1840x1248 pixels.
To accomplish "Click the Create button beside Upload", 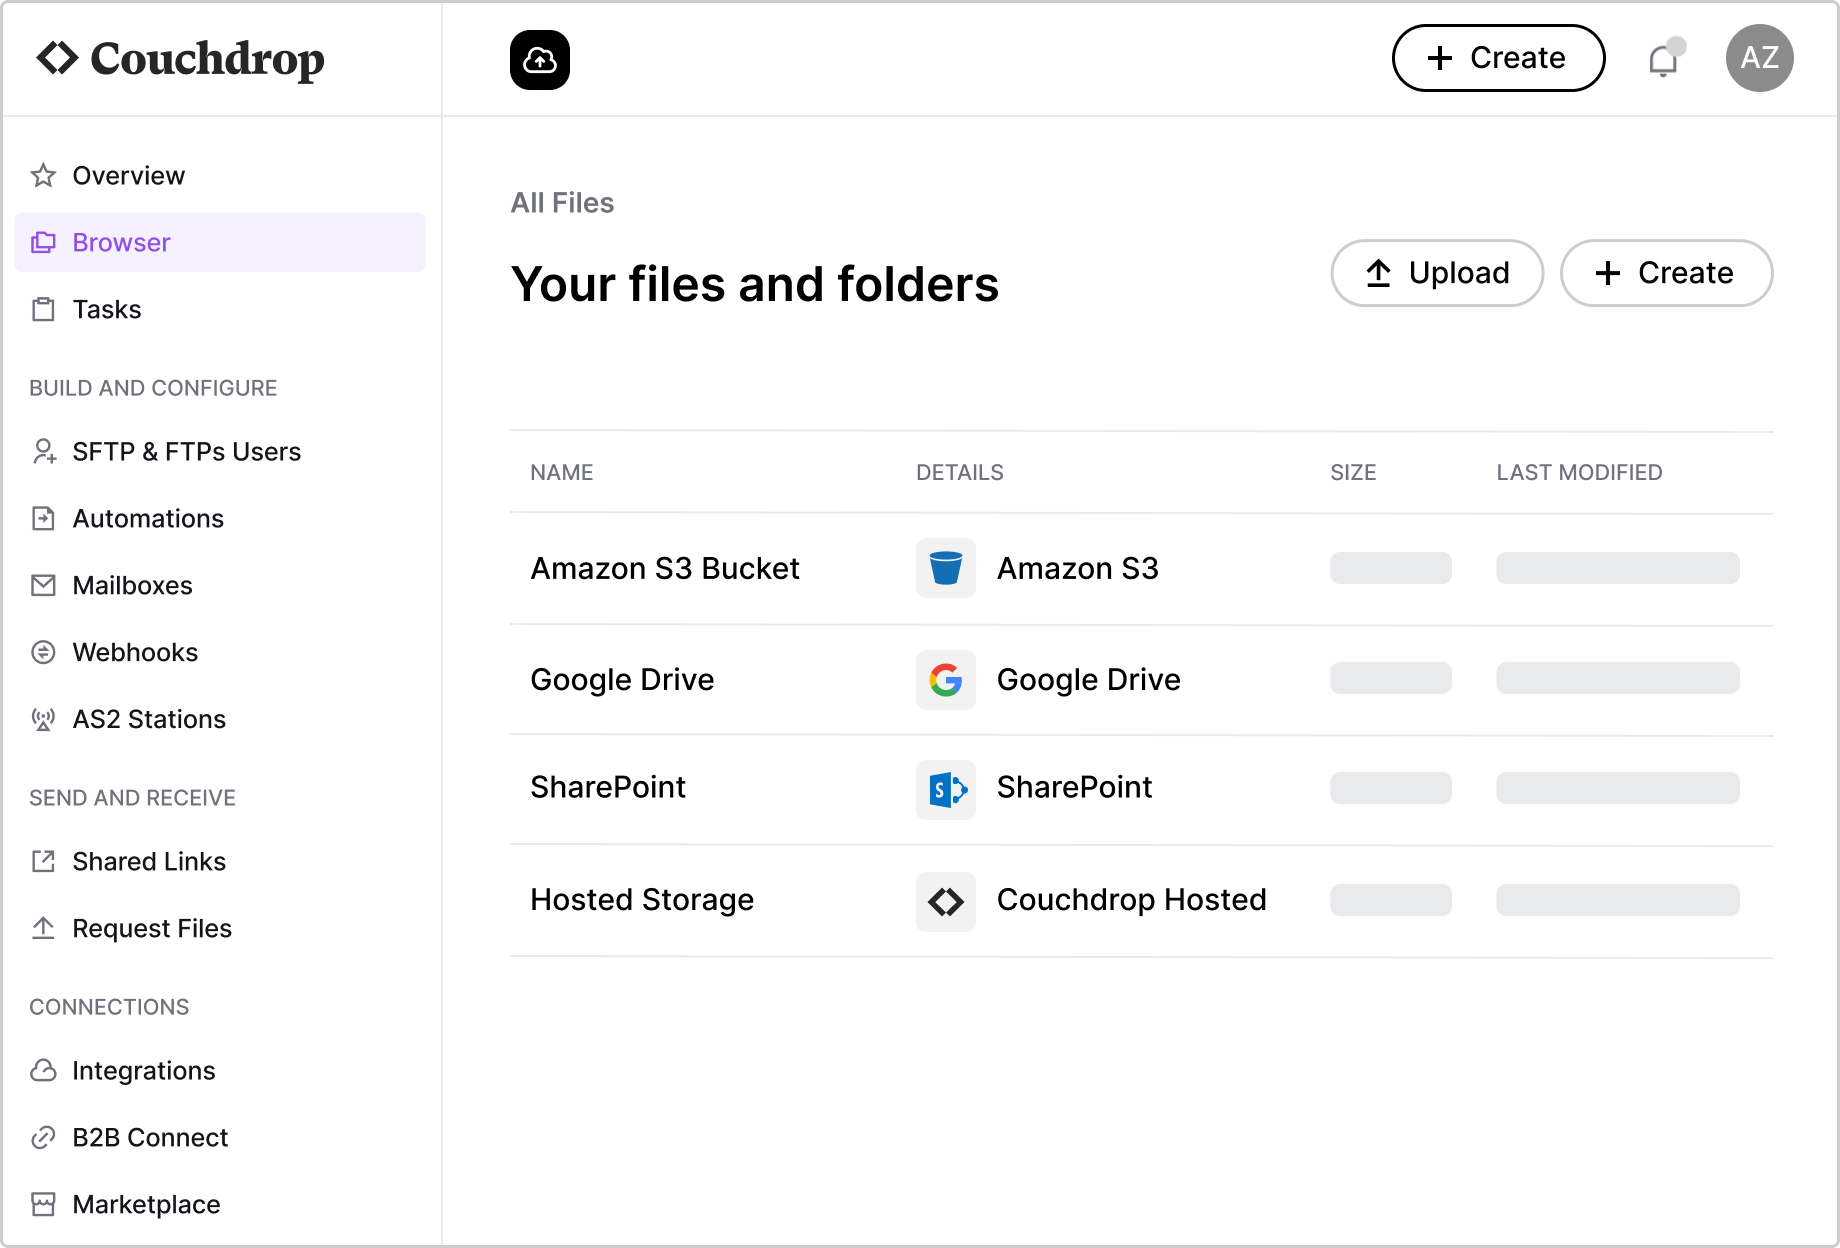I will 1666,273.
